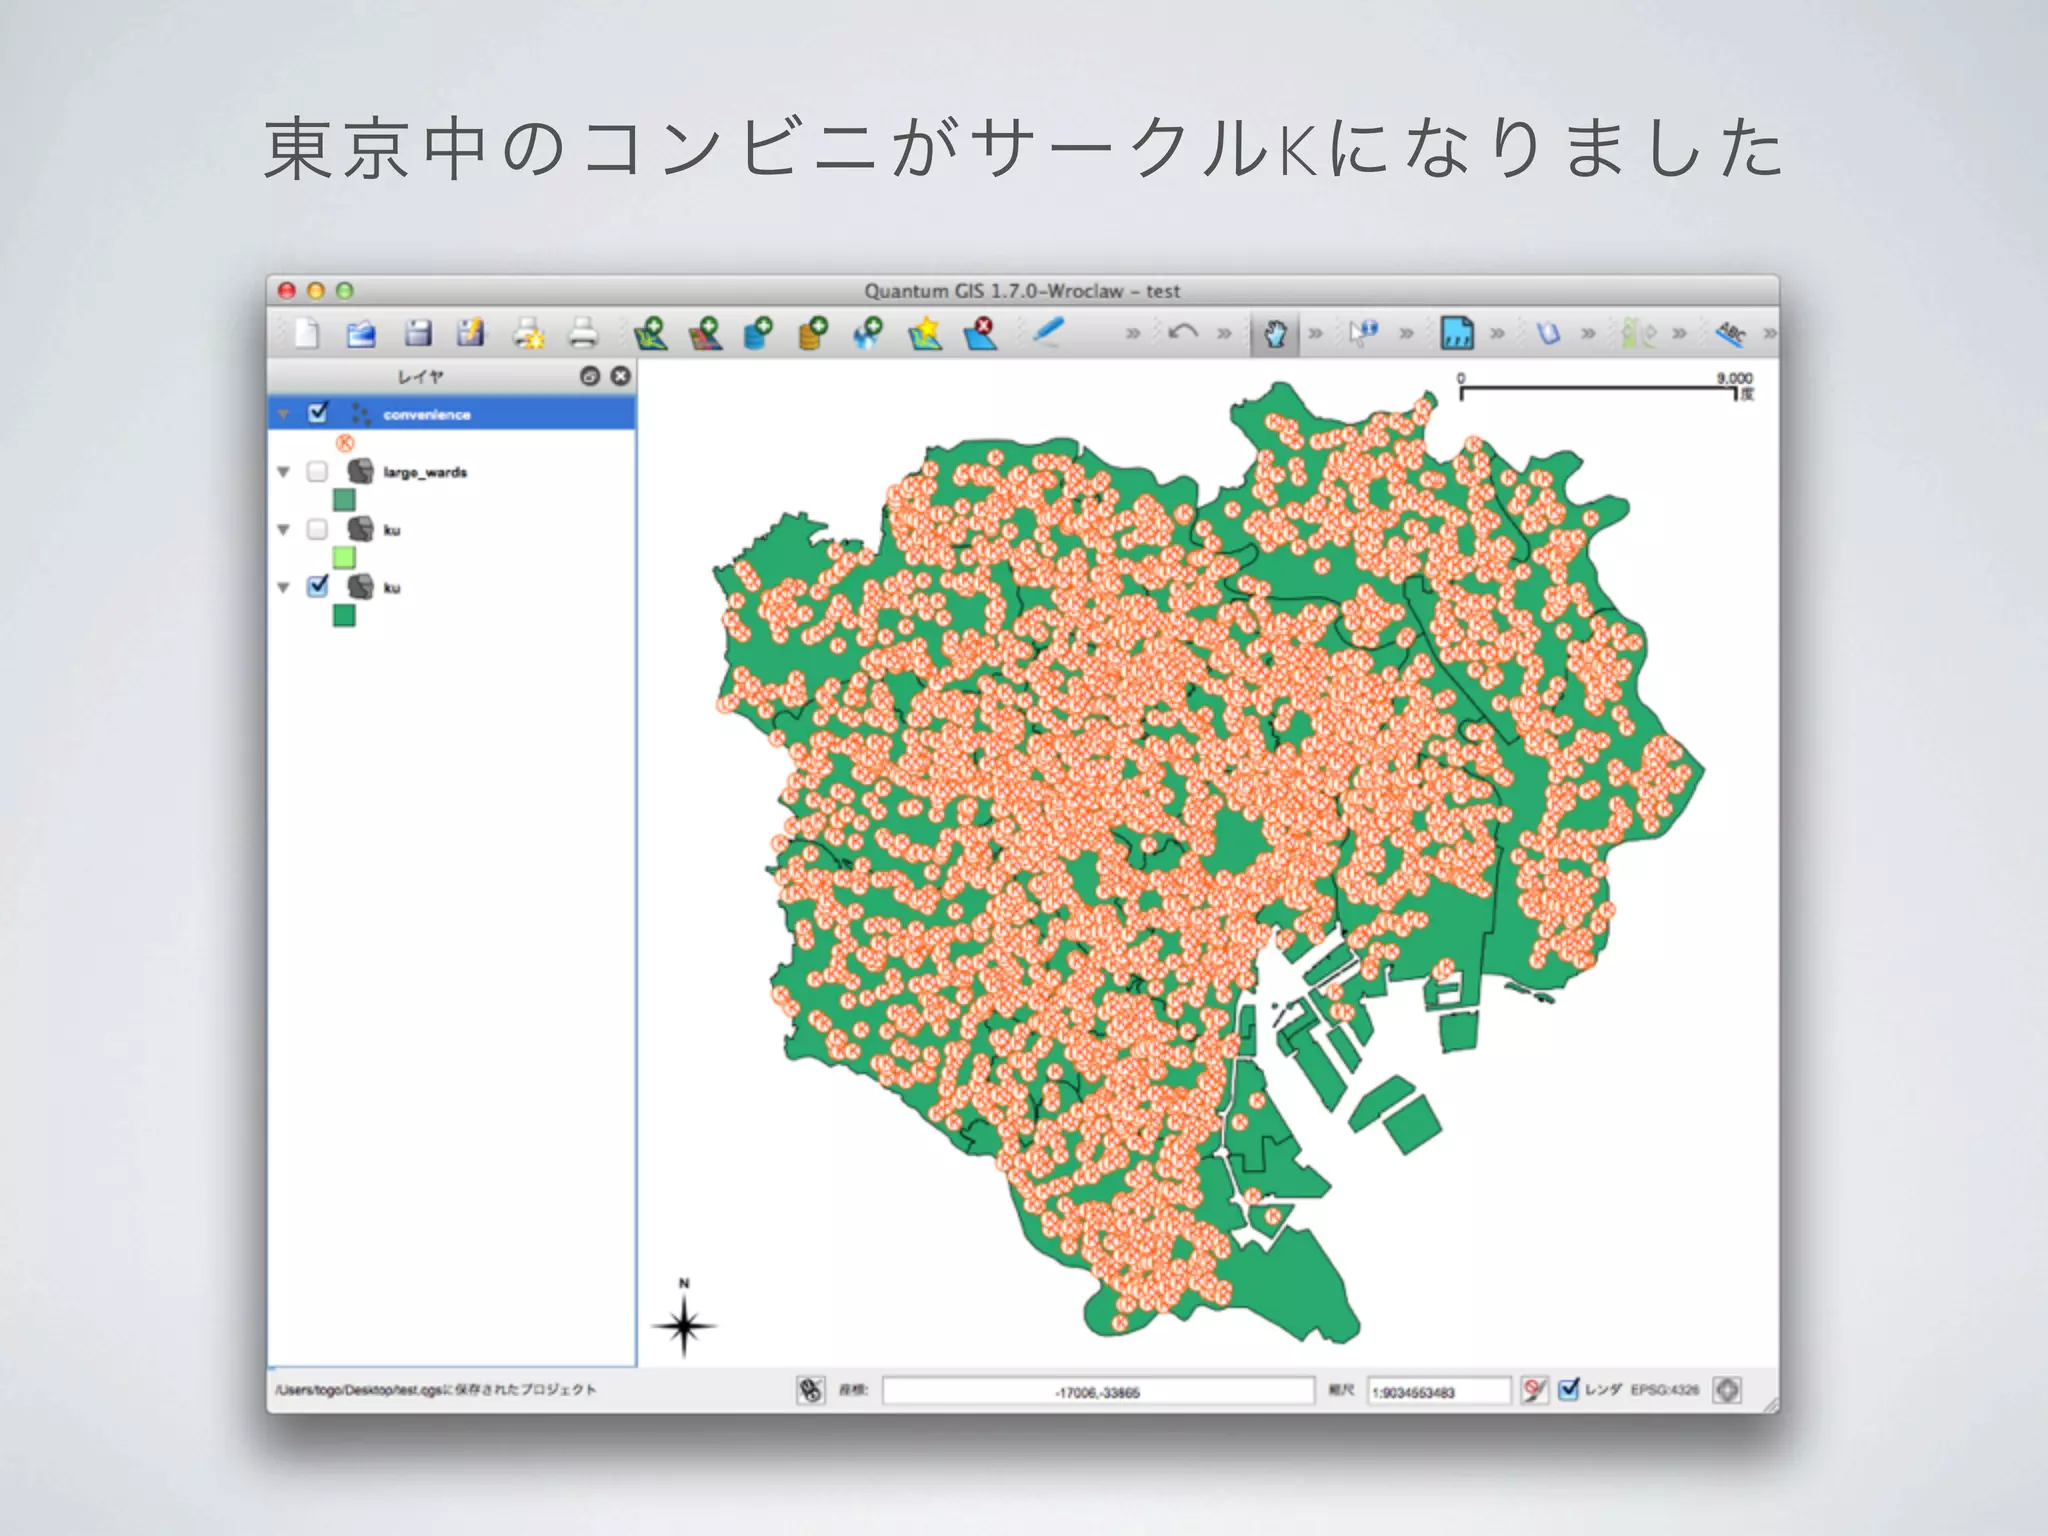Click the Add Vector Layer icon
This screenshot has width=2048, height=1536.
[651, 333]
